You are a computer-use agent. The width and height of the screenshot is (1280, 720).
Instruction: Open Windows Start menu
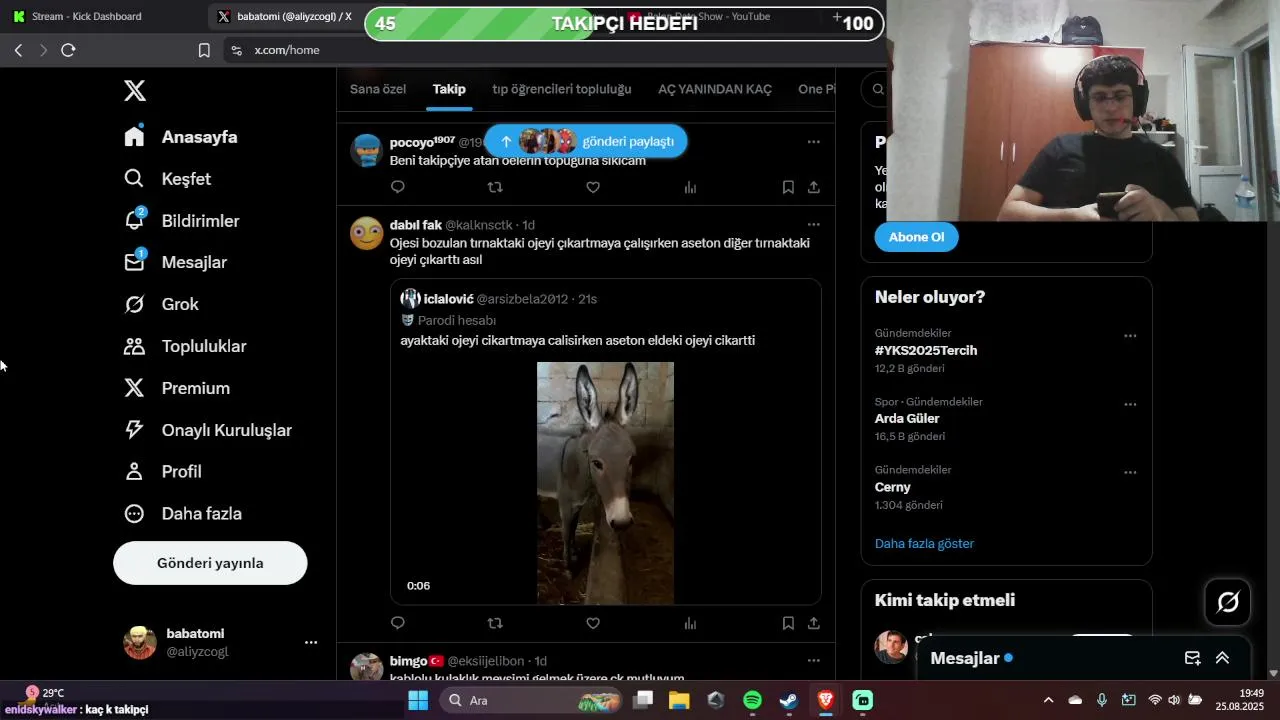click(418, 701)
